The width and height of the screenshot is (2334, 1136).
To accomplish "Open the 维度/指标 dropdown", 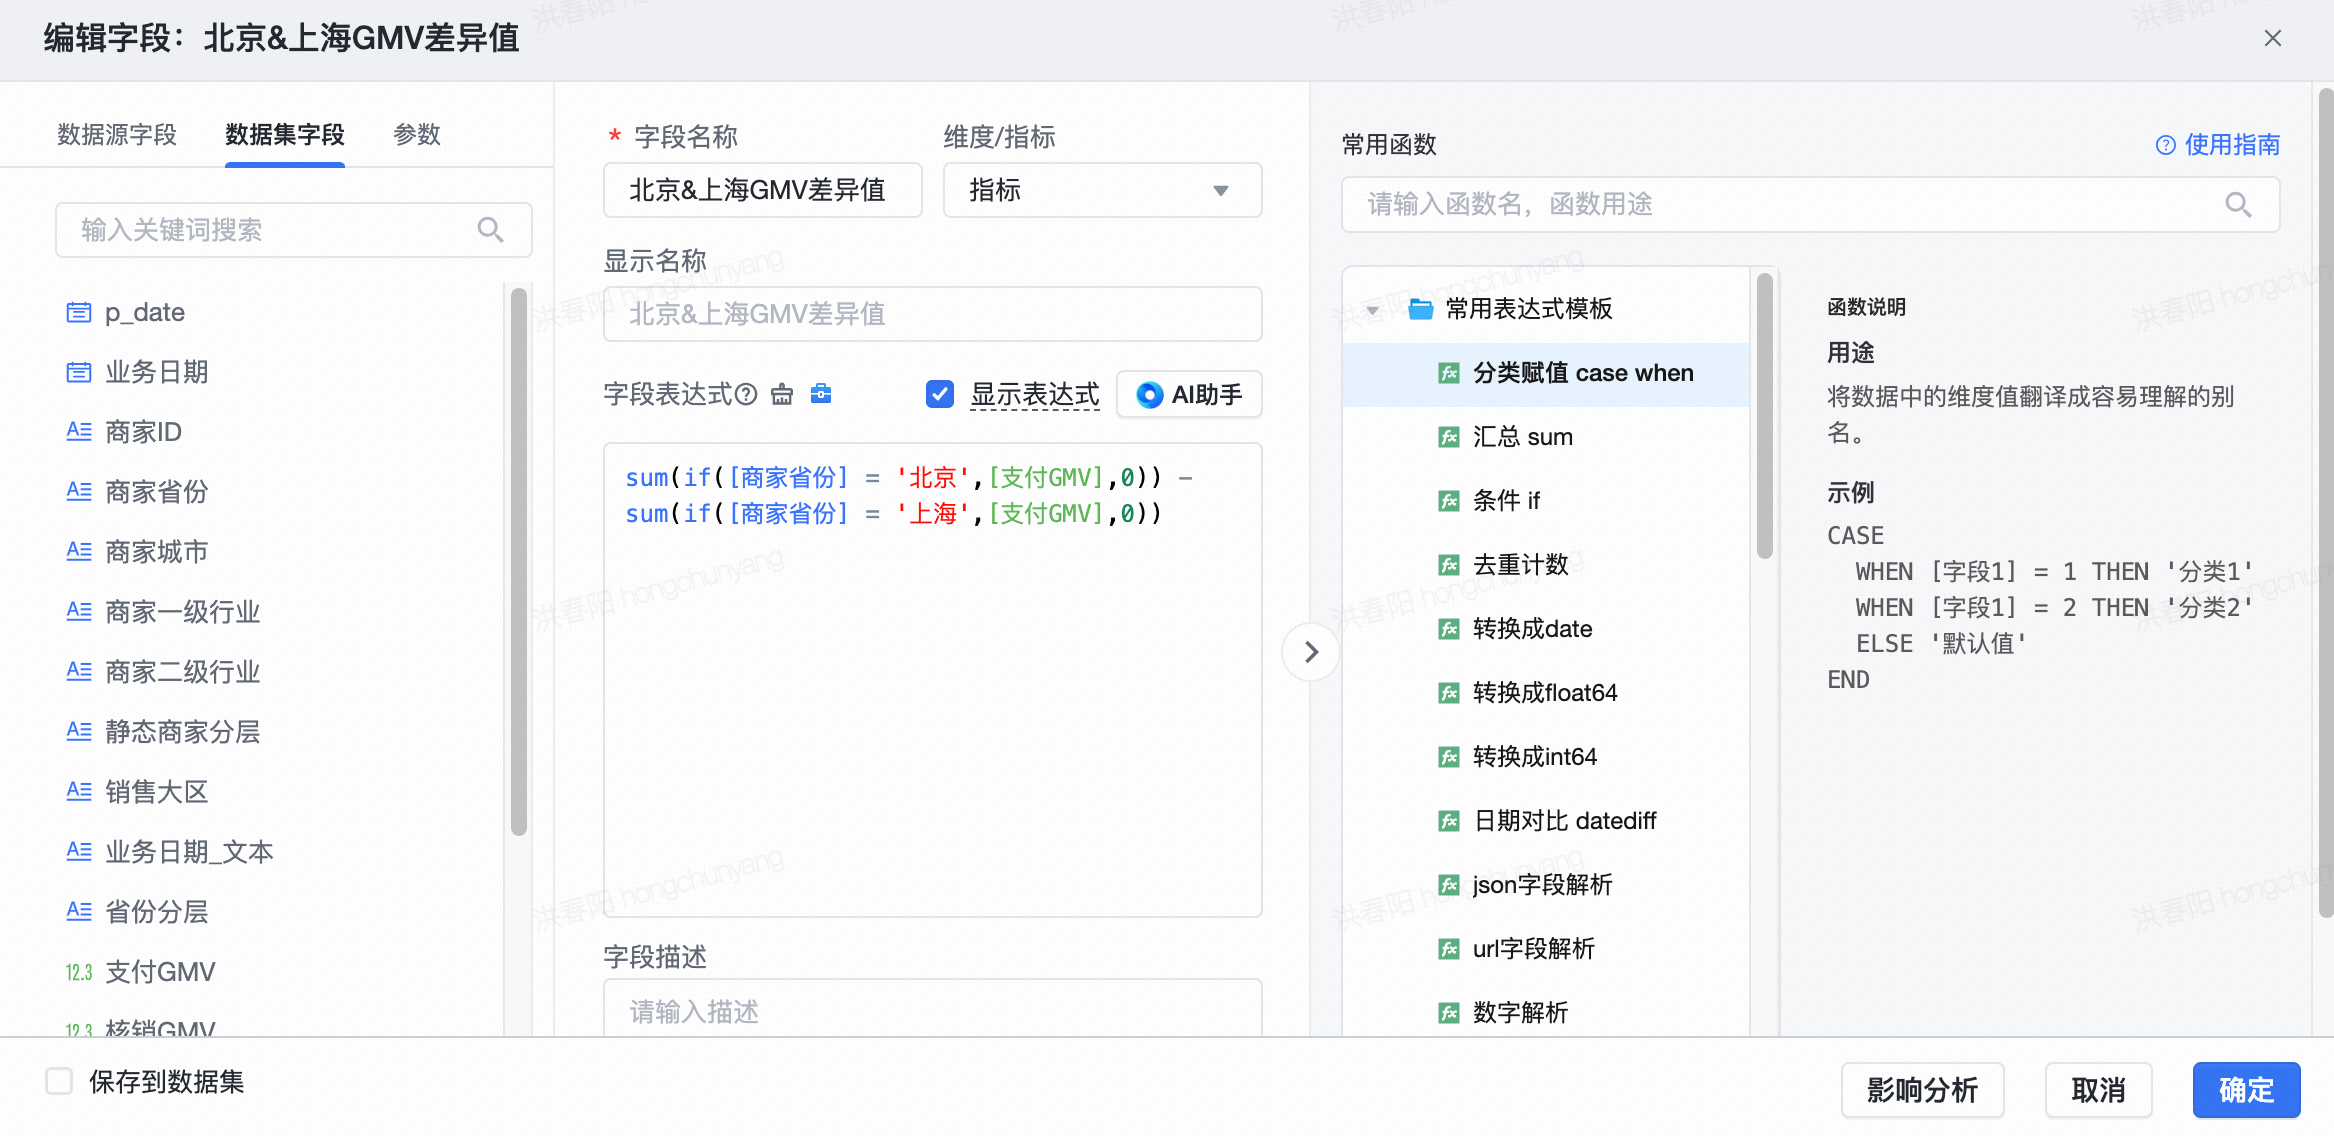I will click(1102, 190).
